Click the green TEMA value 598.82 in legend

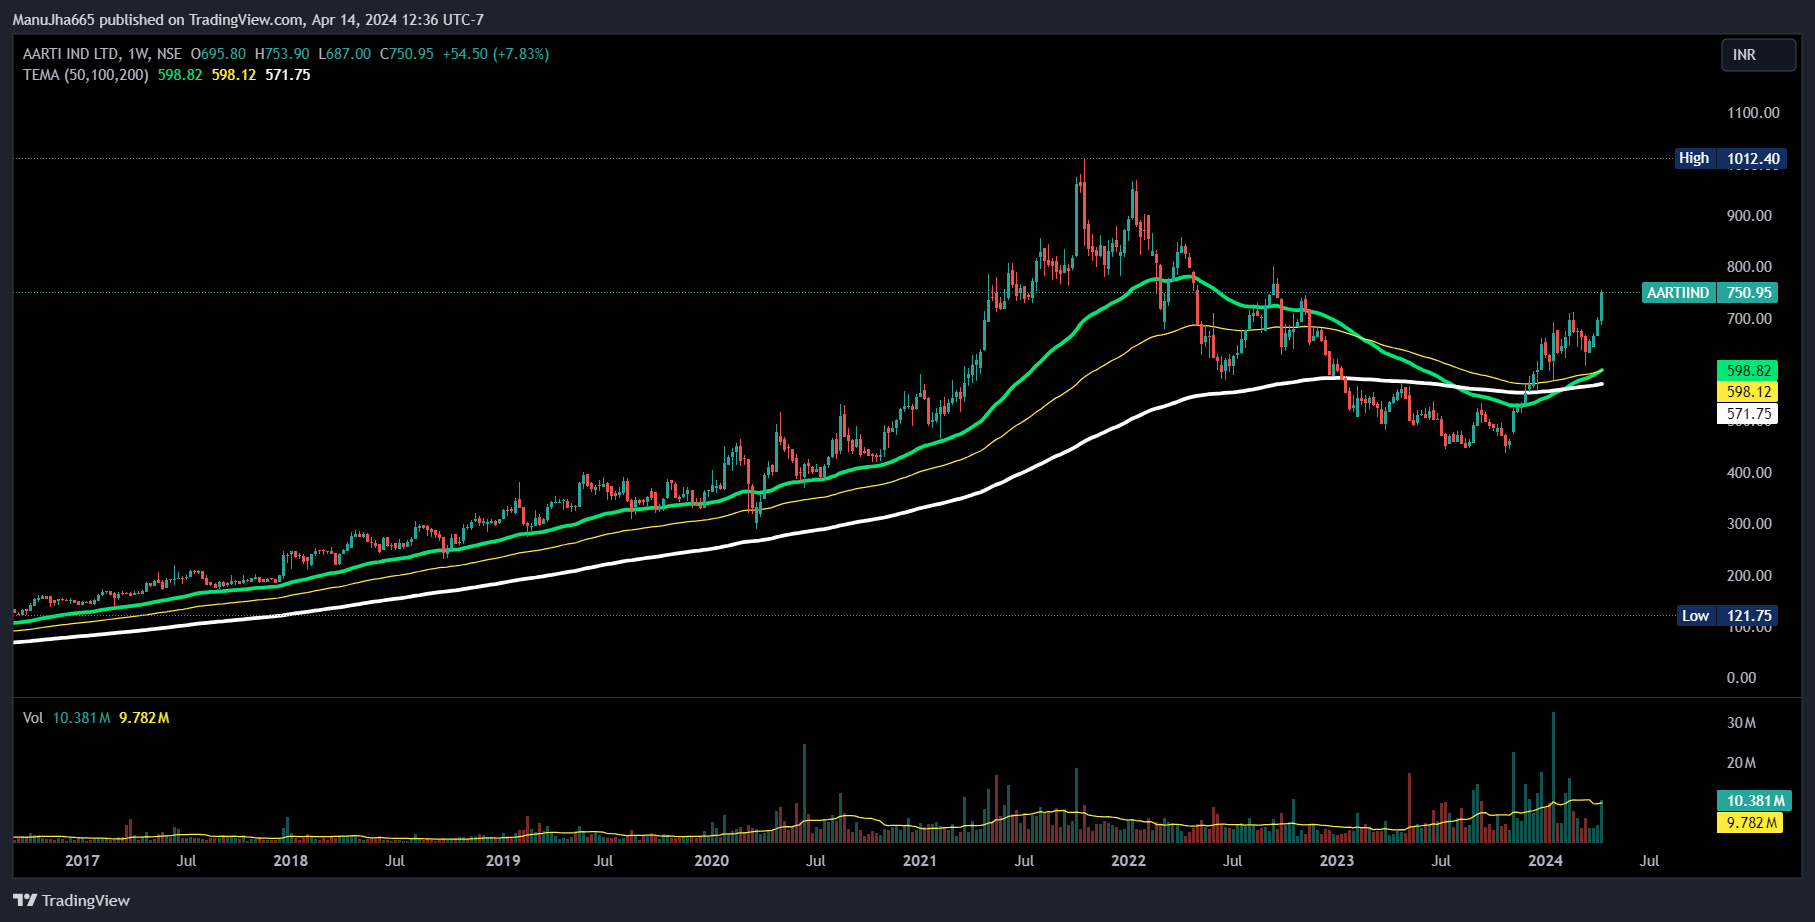pyautogui.click(x=180, y=75)
